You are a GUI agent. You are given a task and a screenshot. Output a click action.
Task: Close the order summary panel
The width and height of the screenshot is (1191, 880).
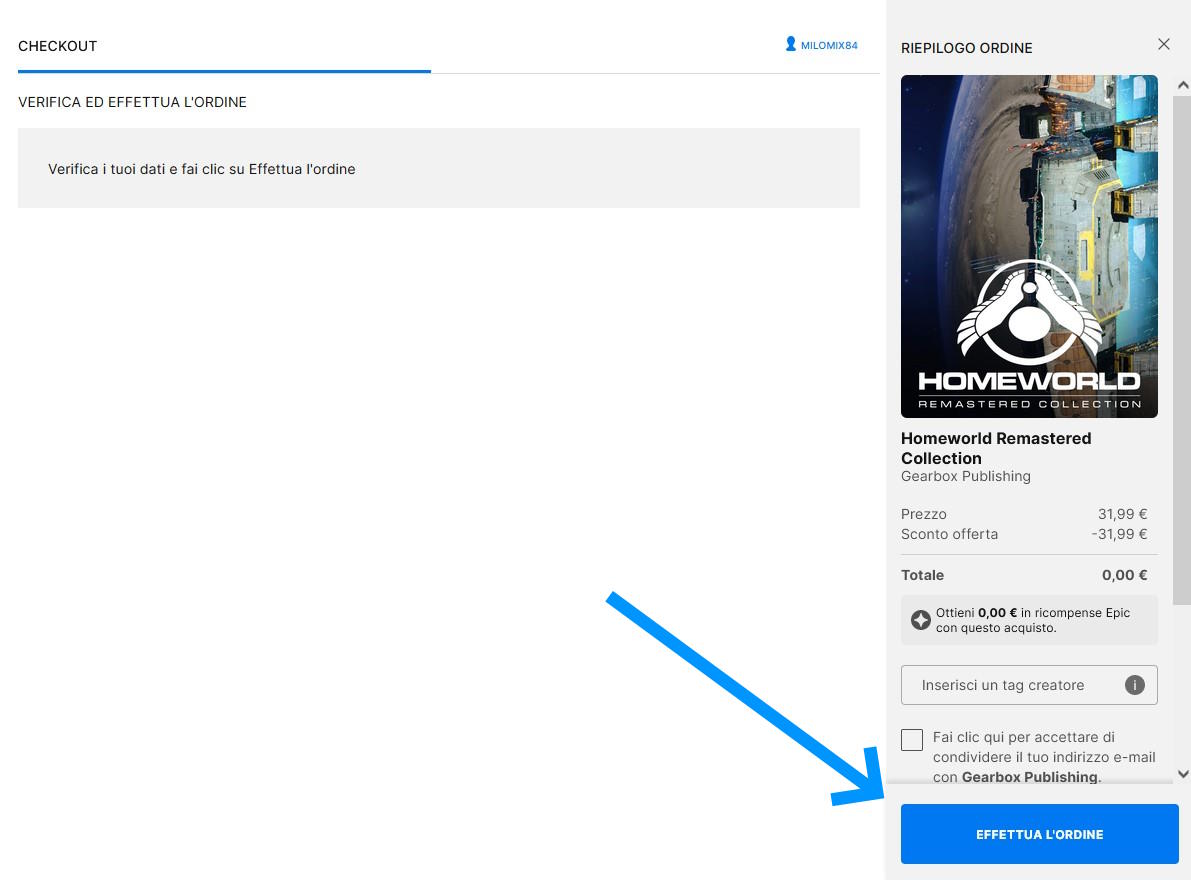(1164, 44)
